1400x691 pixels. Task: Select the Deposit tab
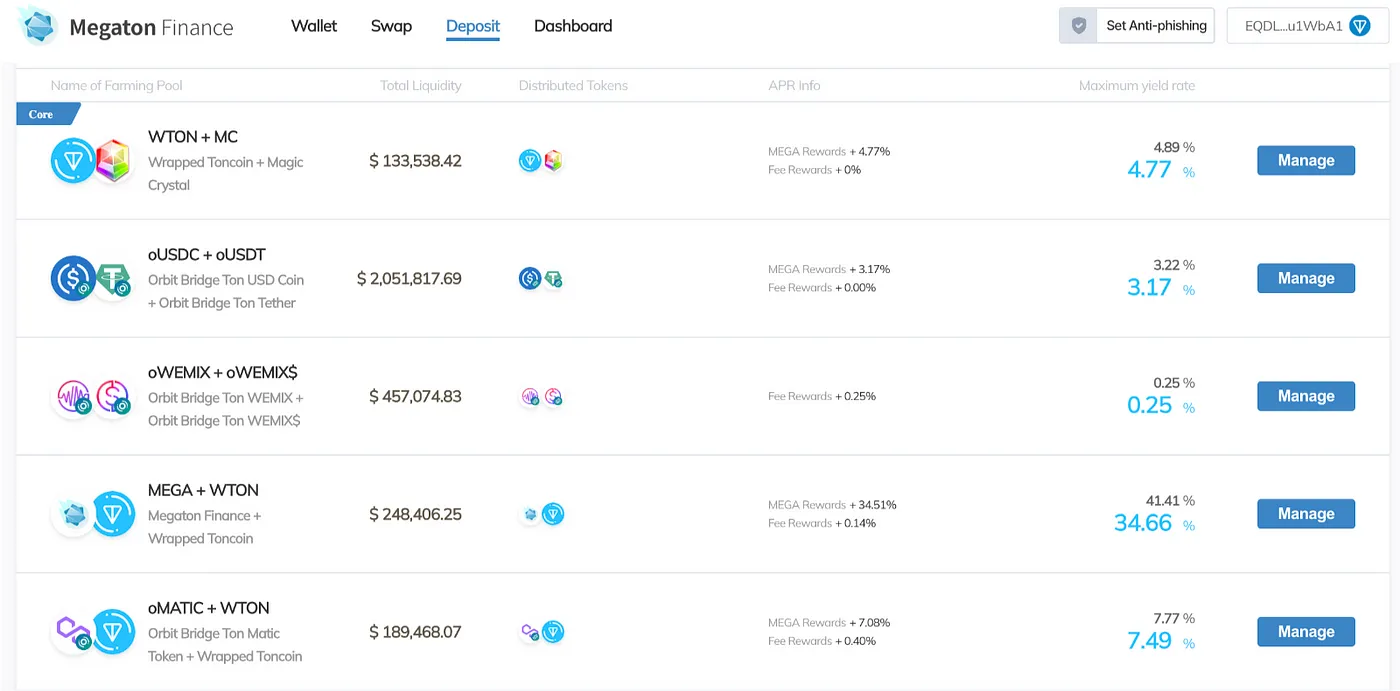click(x=473, y=27)
